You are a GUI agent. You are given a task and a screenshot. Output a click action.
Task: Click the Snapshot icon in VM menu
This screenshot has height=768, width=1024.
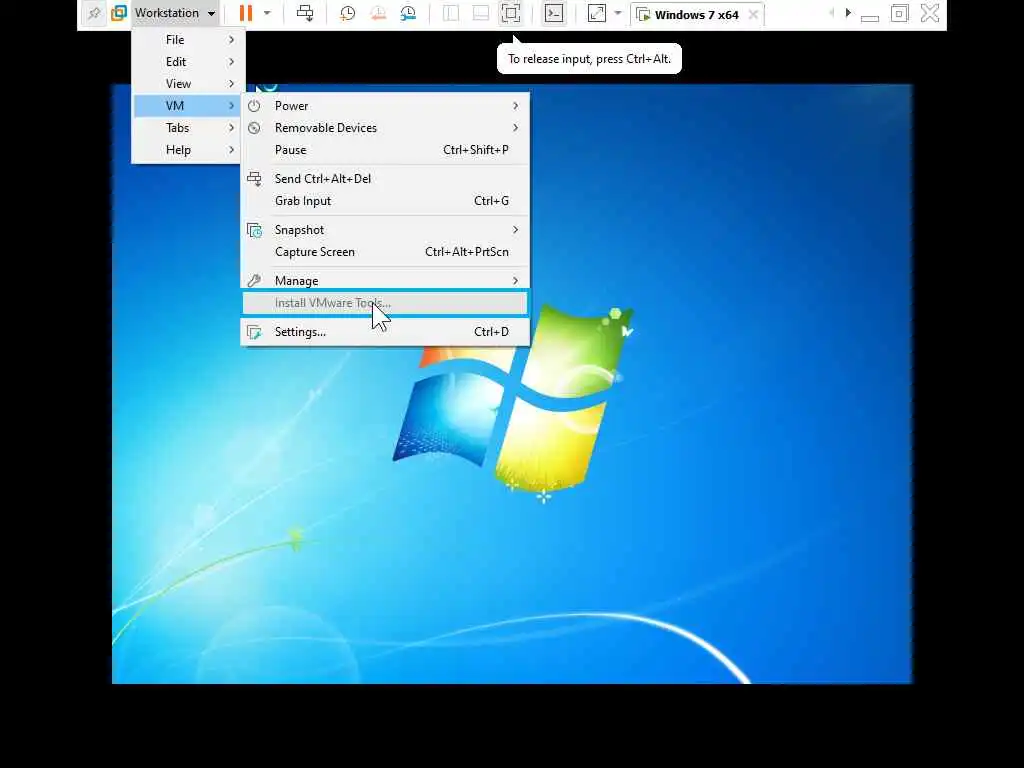254,230
